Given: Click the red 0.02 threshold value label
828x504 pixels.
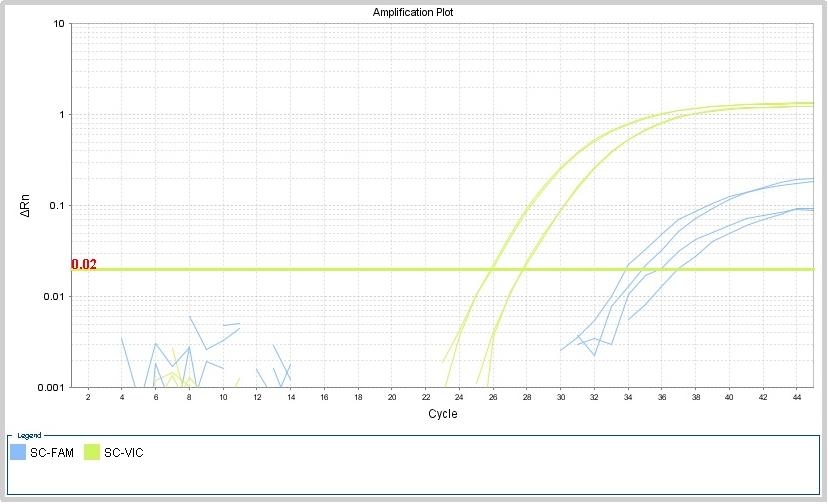Looking at the screenshot, I should 84,264.
